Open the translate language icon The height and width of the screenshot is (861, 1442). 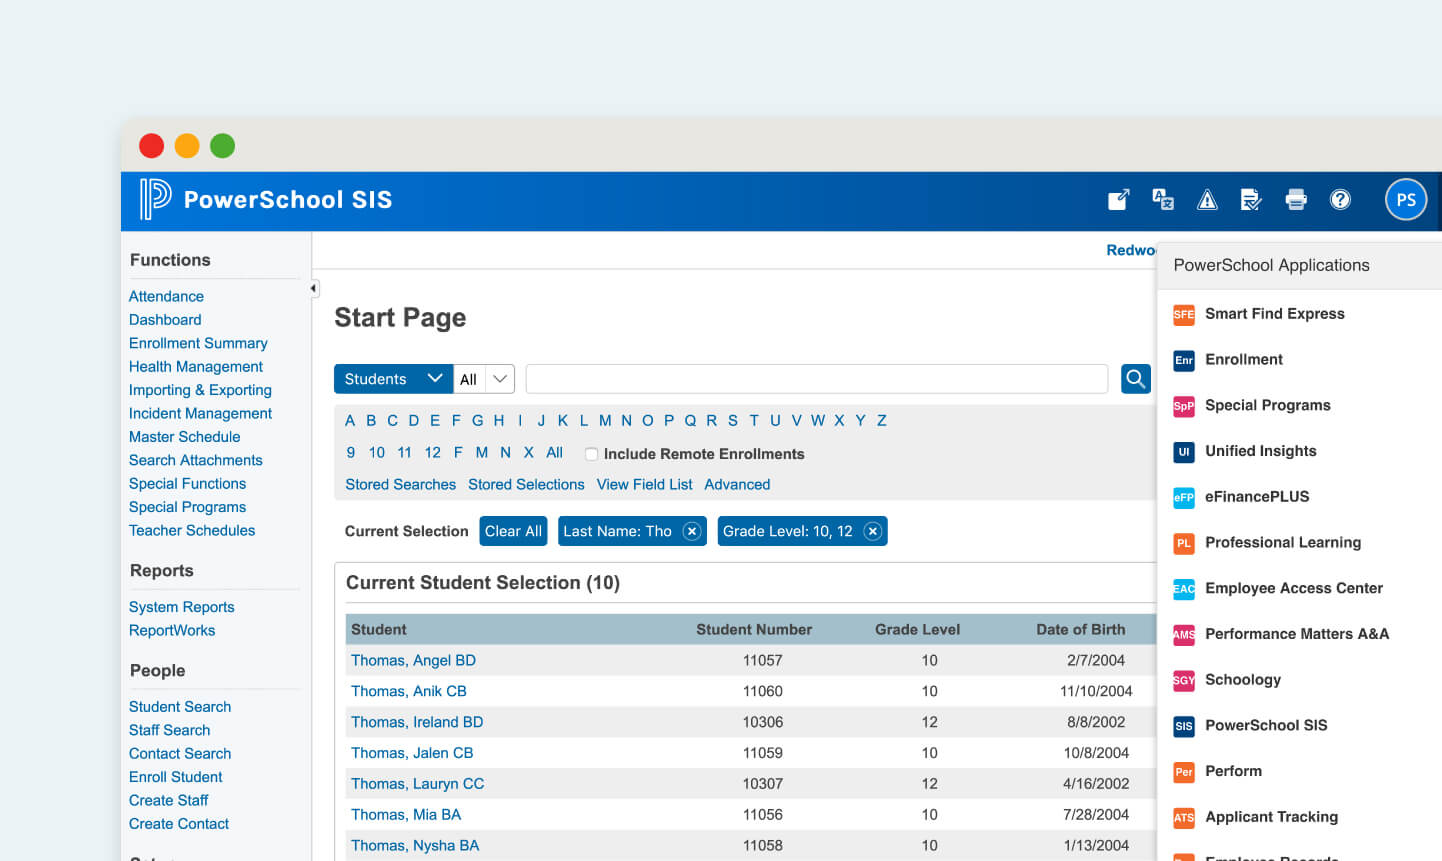tap(1162, 200)
